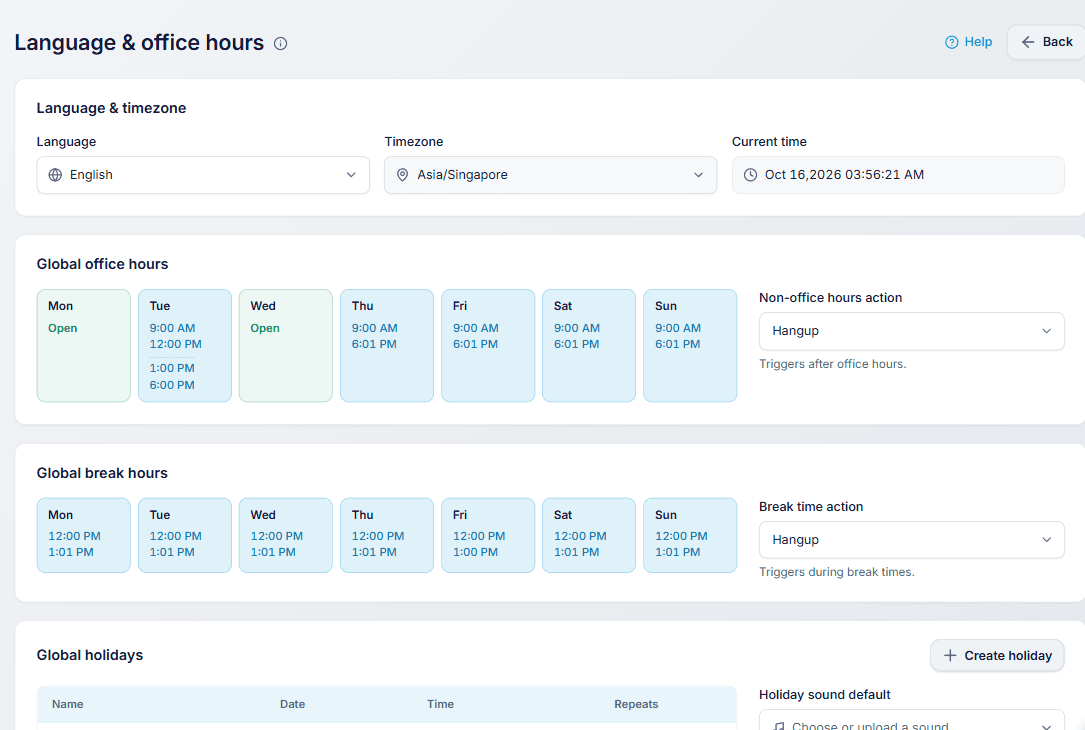Open the Holiday sound default dropdown
This screenshot has width=1085, height=730.
(911, 720)
